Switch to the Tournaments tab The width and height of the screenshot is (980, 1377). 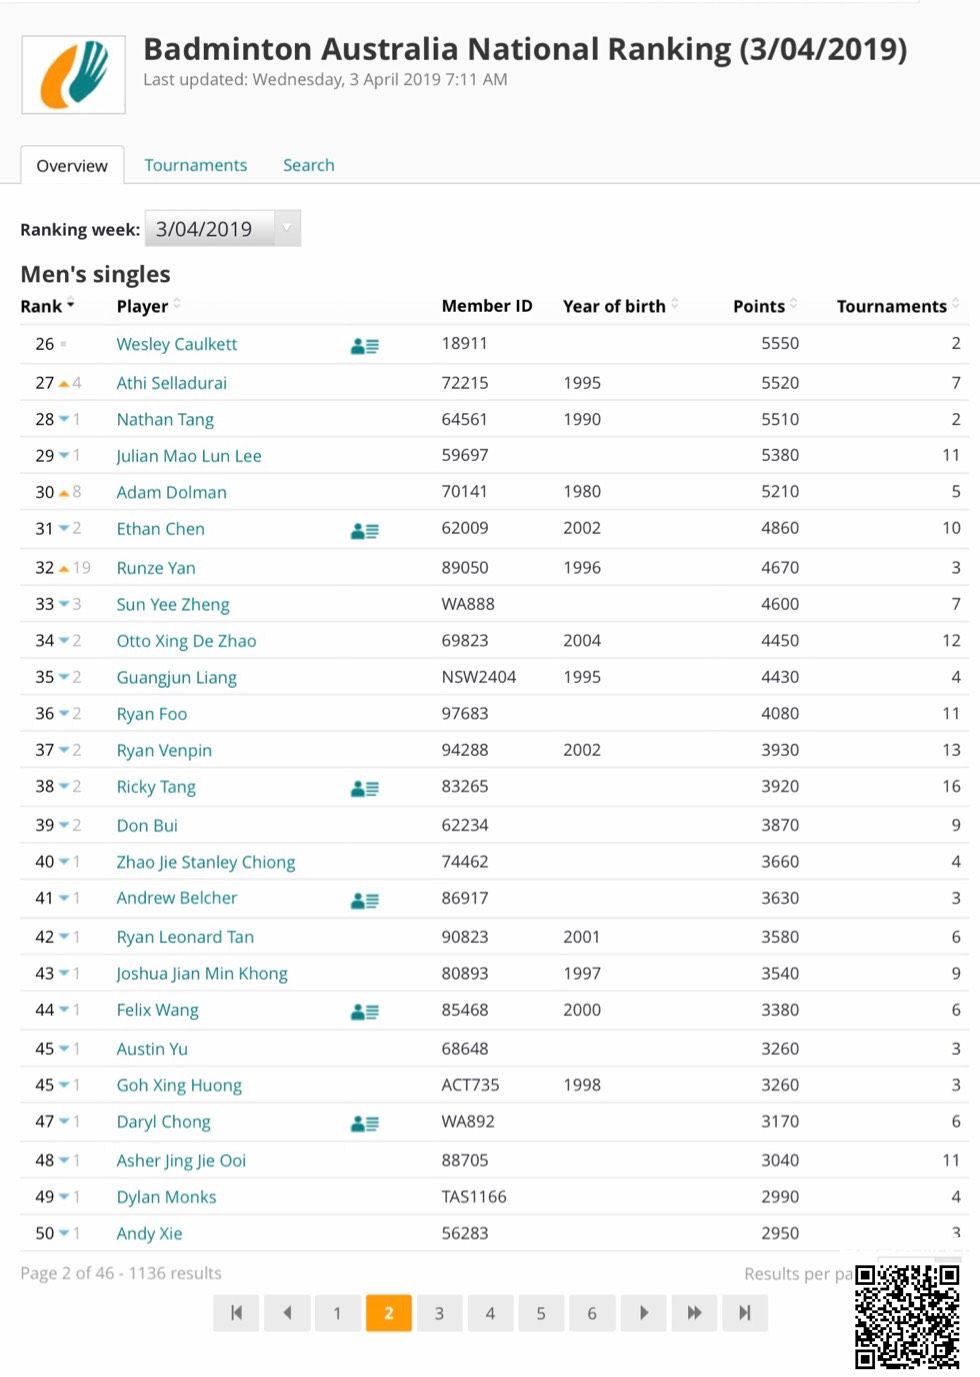tap(195, 165)
